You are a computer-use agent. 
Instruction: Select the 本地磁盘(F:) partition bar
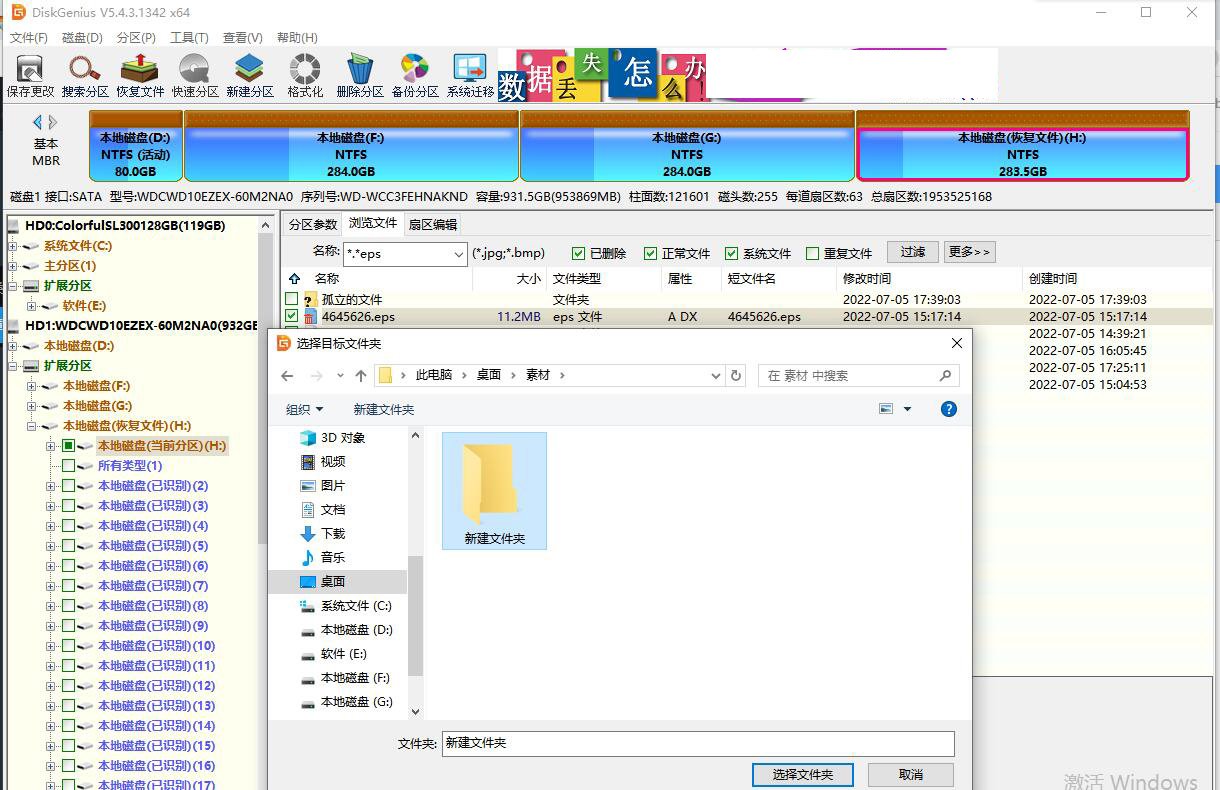[x=351, y=146]
